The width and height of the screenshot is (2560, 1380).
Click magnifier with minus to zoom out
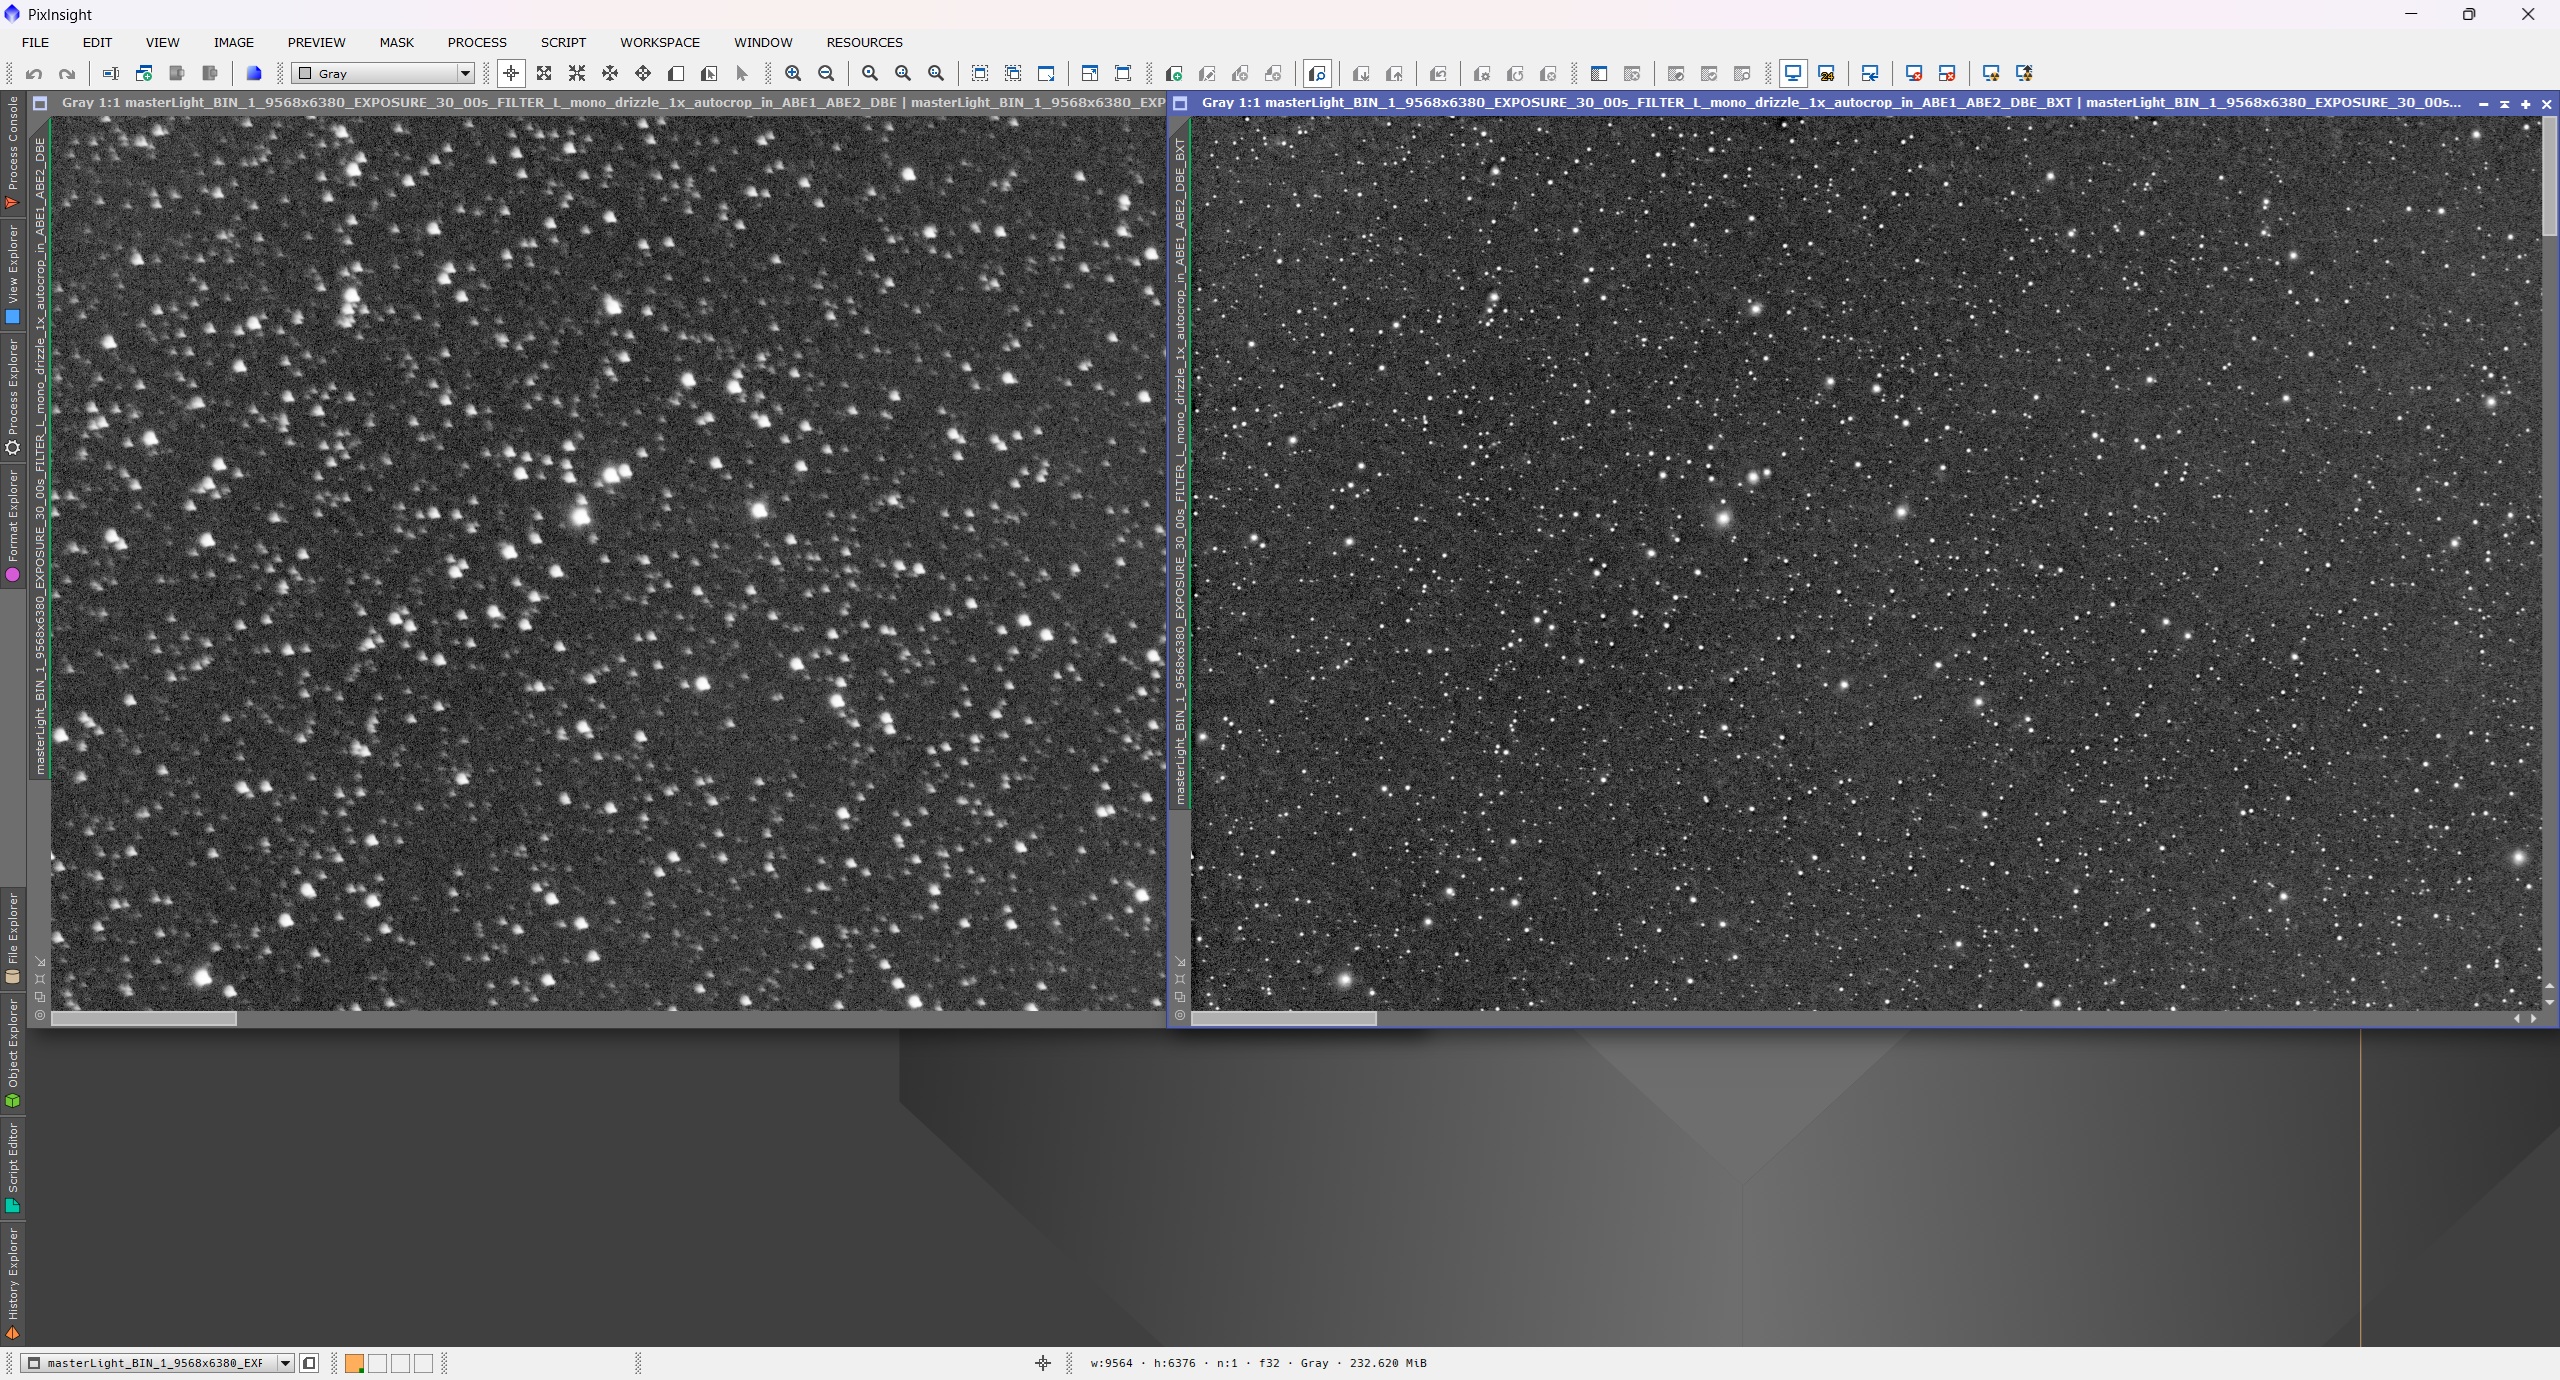(x=826, y=73)
